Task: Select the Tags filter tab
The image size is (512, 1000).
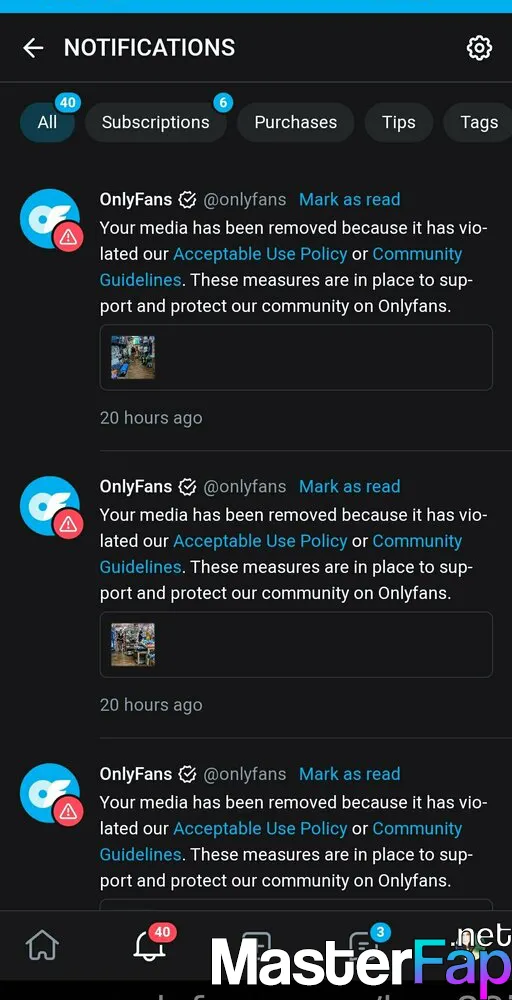Action: click(x=478, y=122)
